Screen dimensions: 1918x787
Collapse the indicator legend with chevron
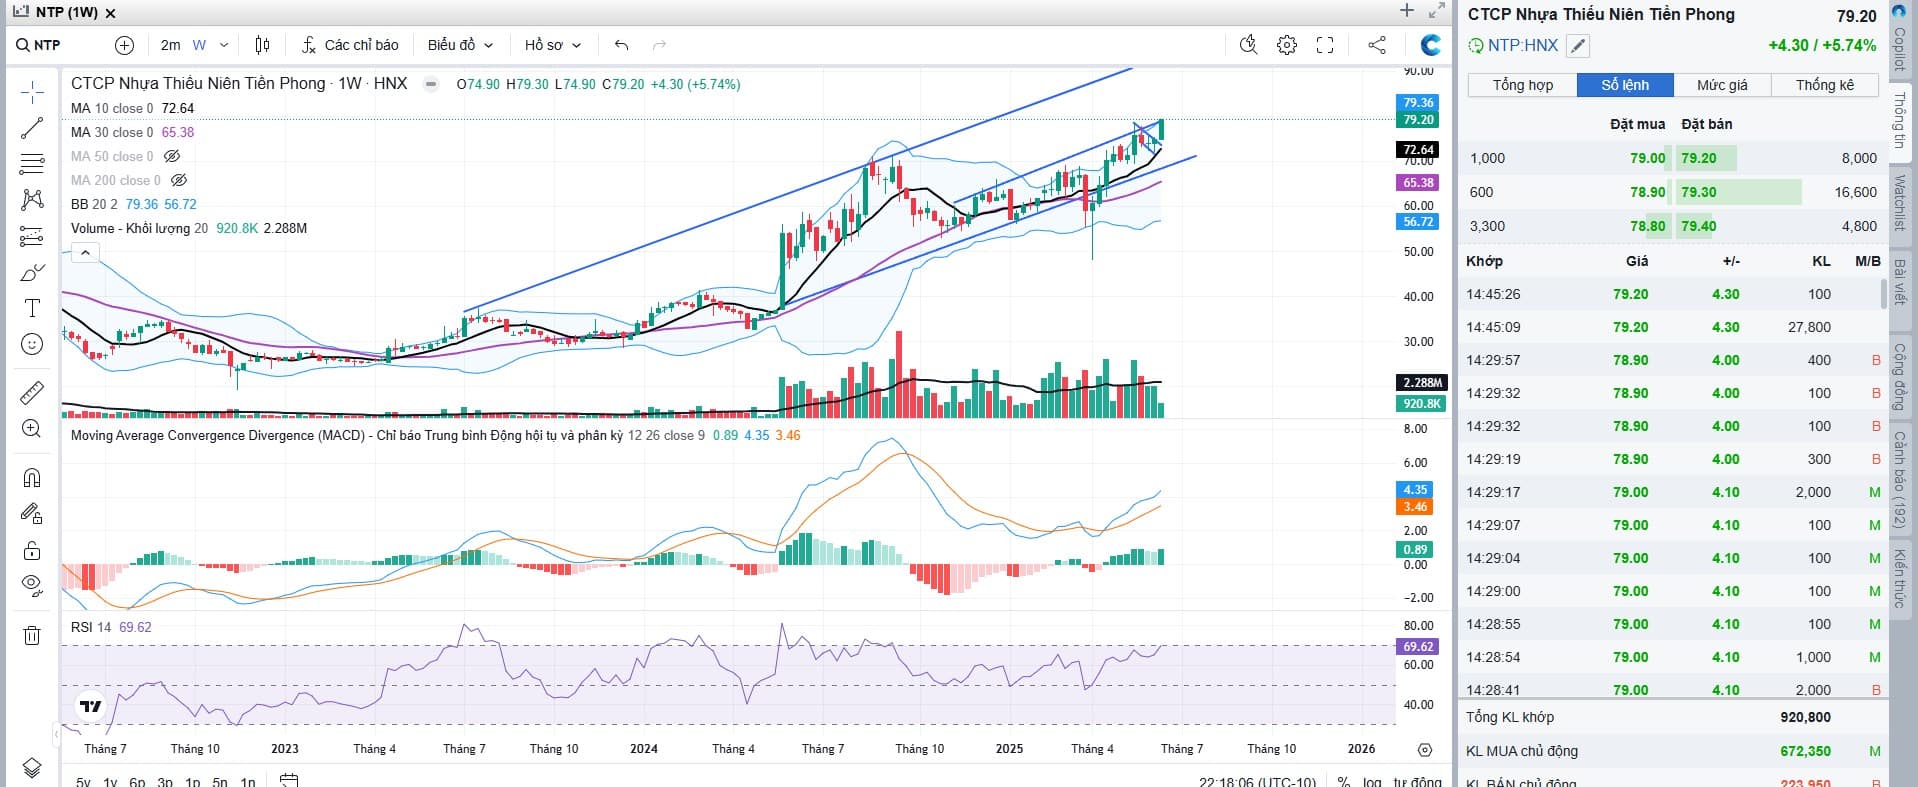(x=86, y=253)
